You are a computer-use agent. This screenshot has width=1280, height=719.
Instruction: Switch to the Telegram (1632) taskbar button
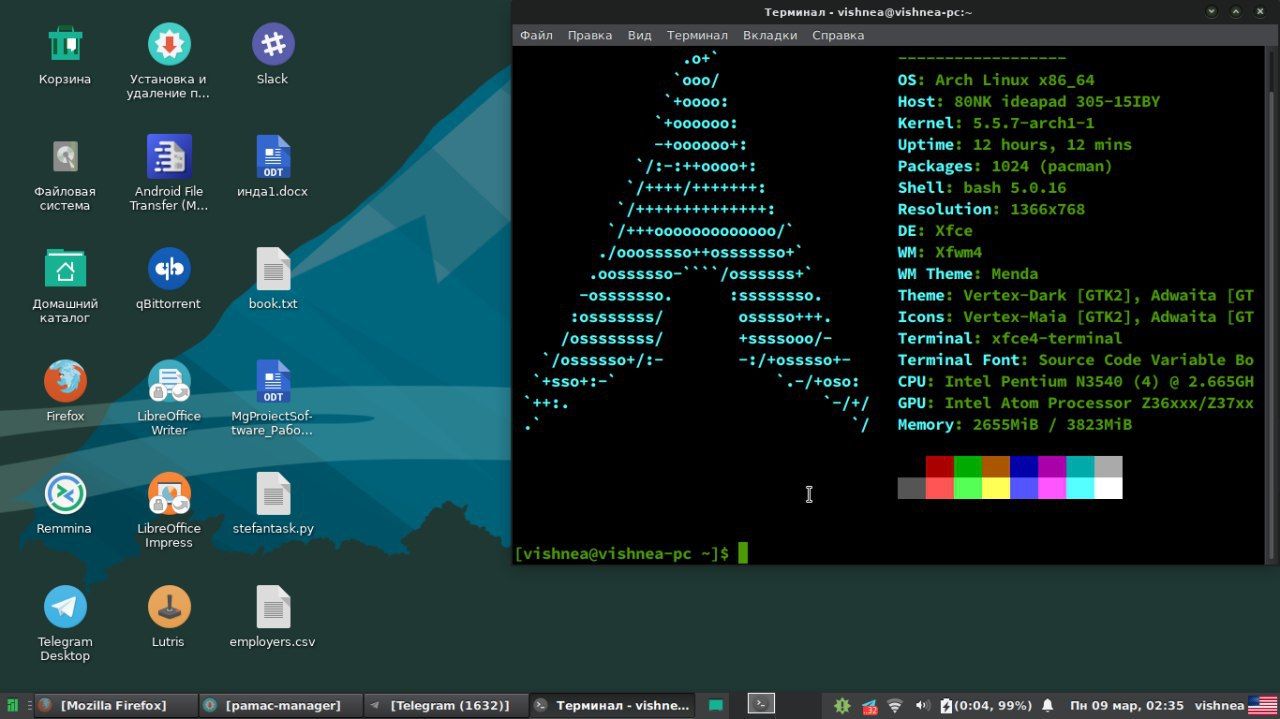pyautogui.click(x=444, y=705)
